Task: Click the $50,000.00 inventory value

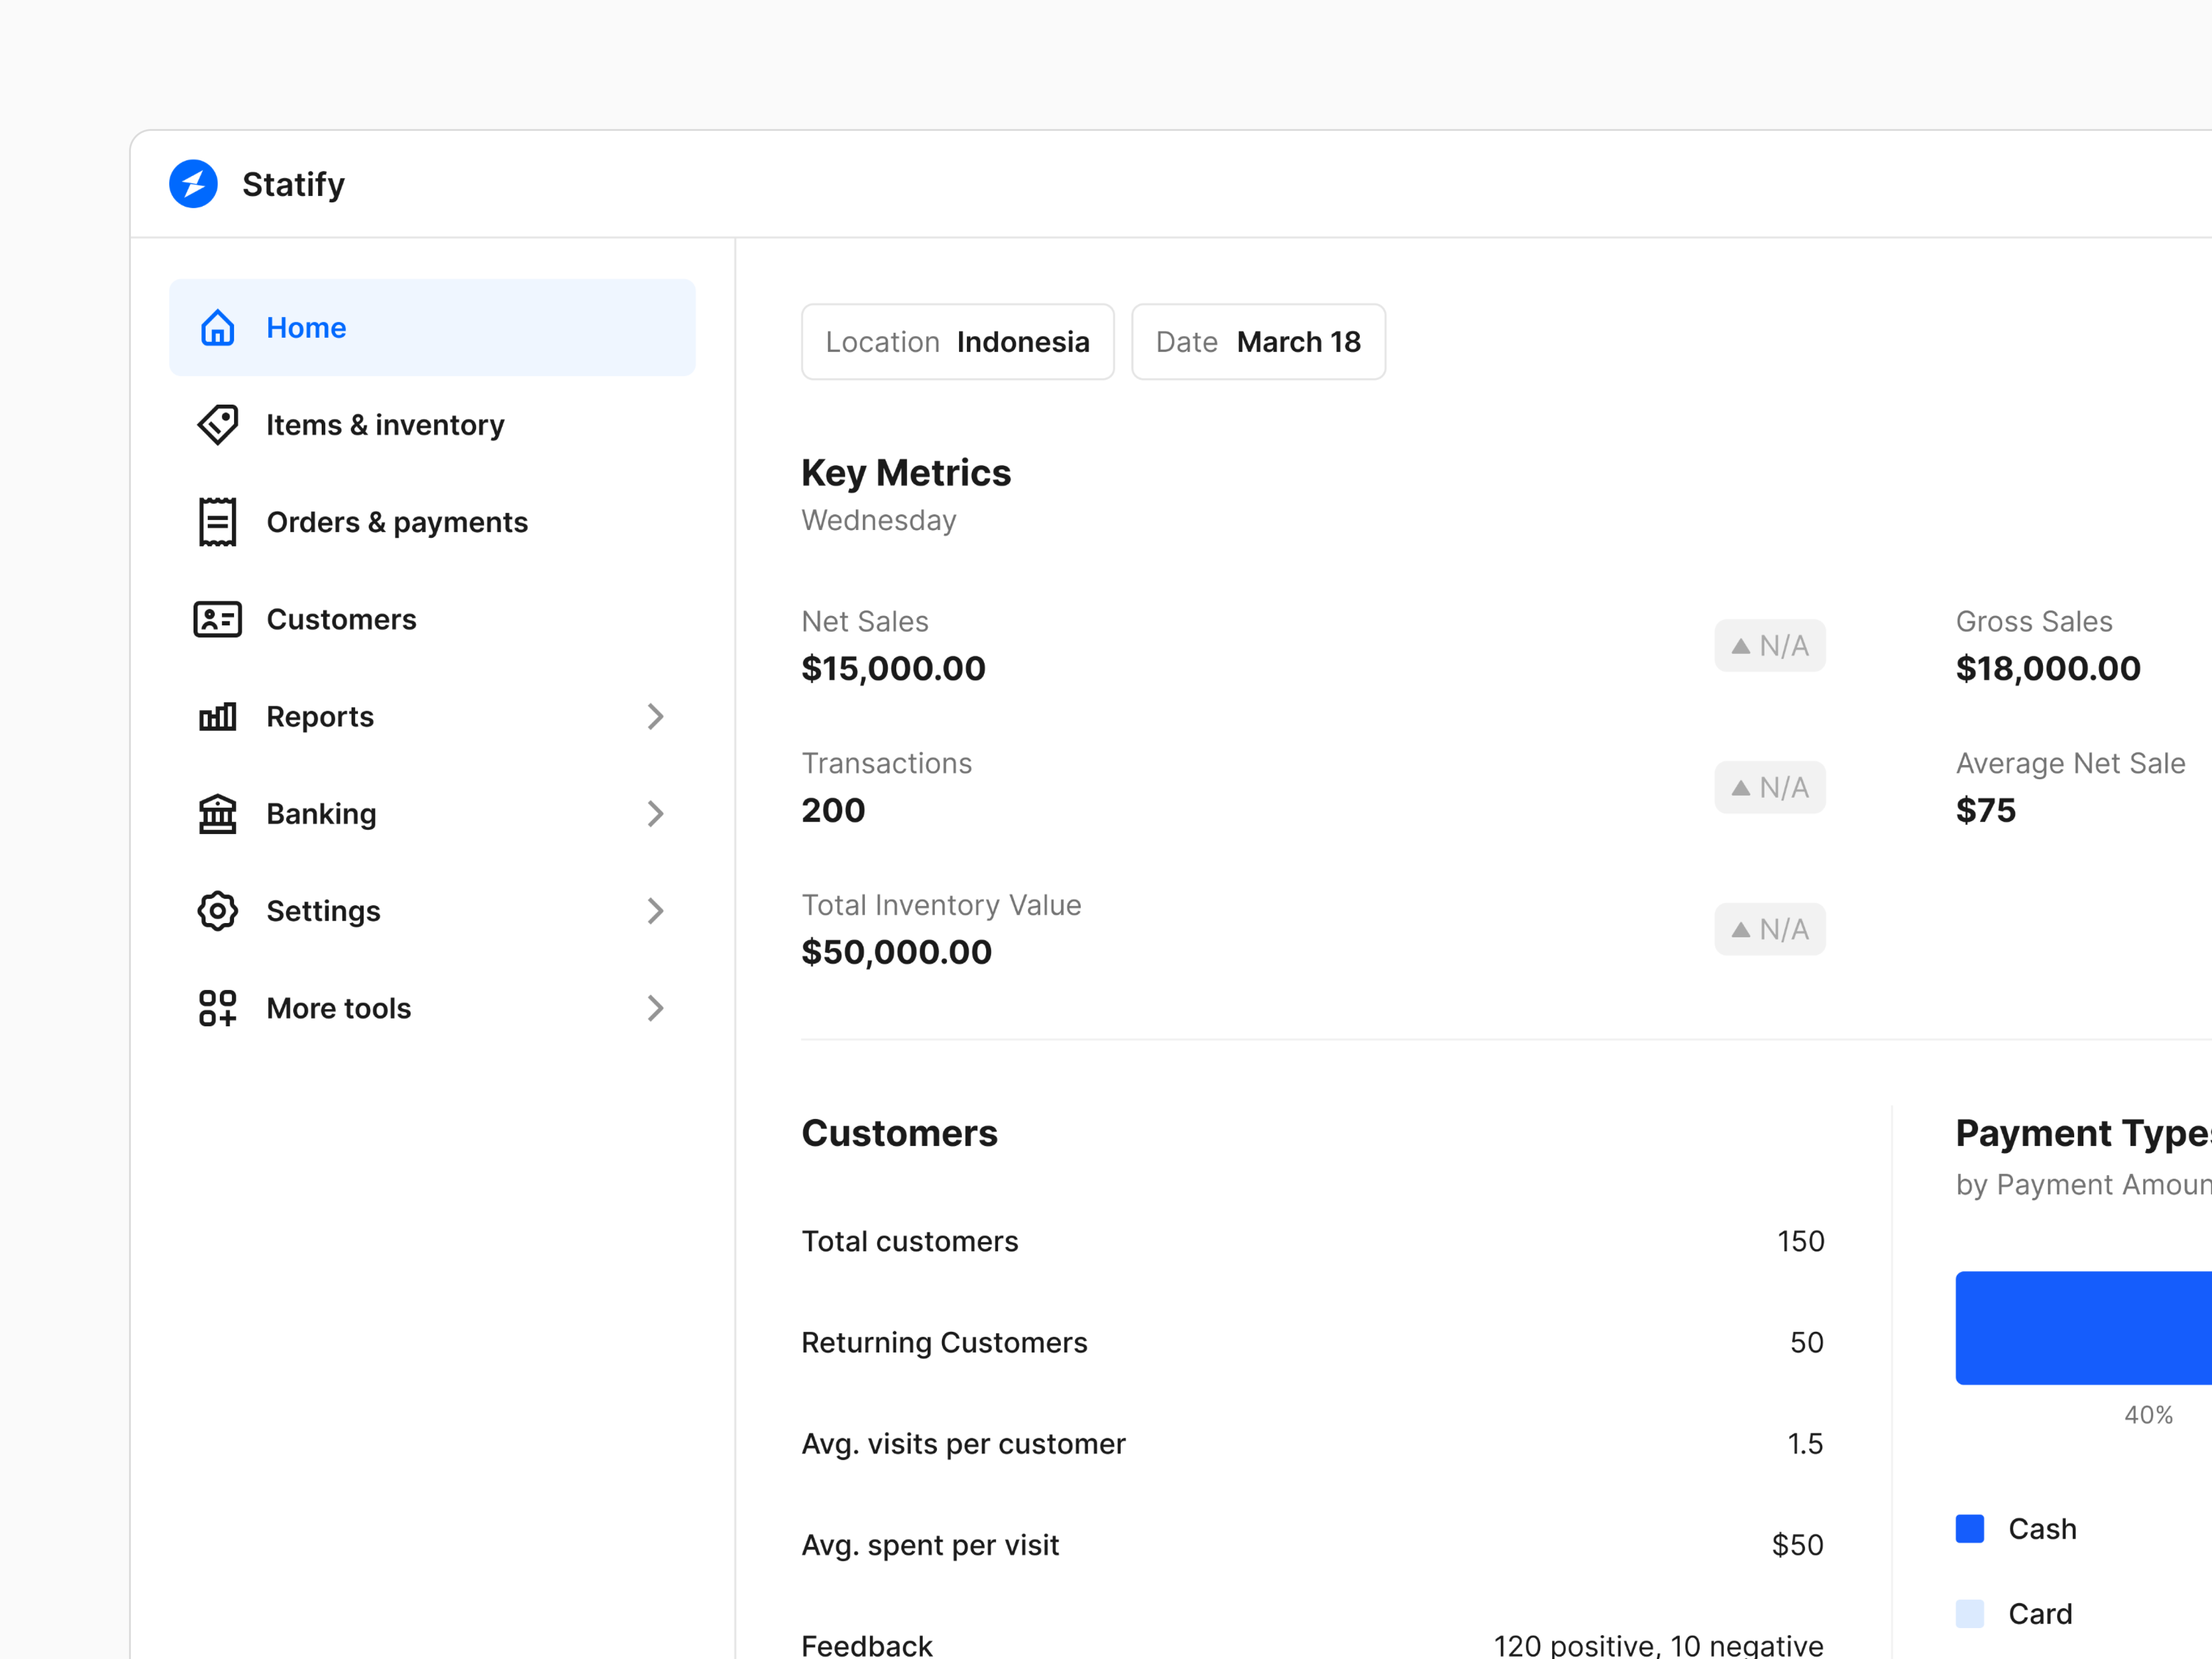Action: 896,952
